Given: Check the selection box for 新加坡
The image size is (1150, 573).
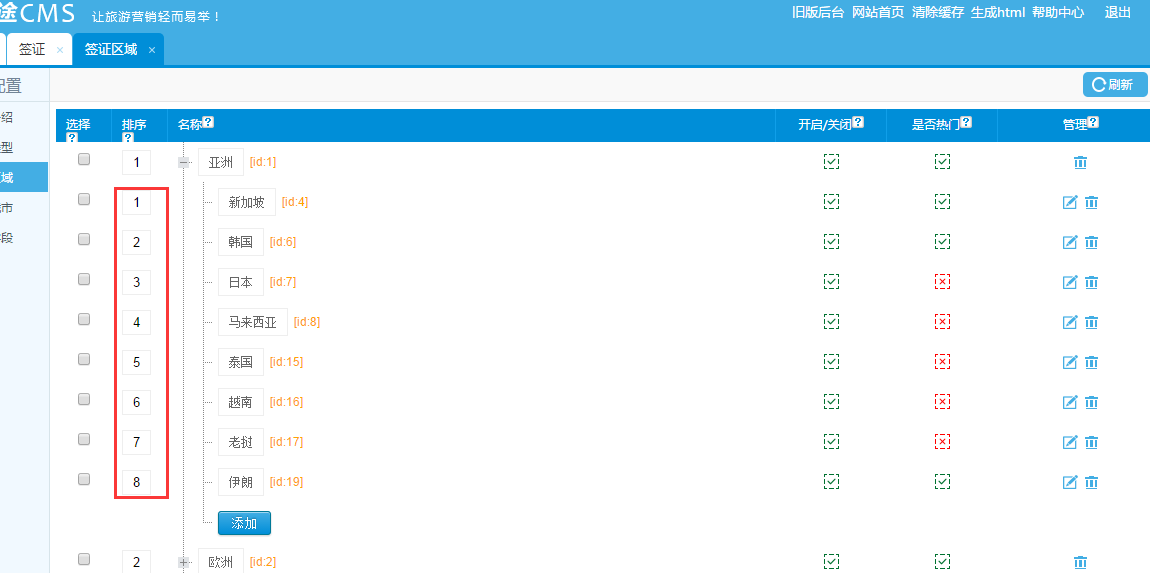Looking at the screenshot, I should pyautogui.click(x=84, y=199).
